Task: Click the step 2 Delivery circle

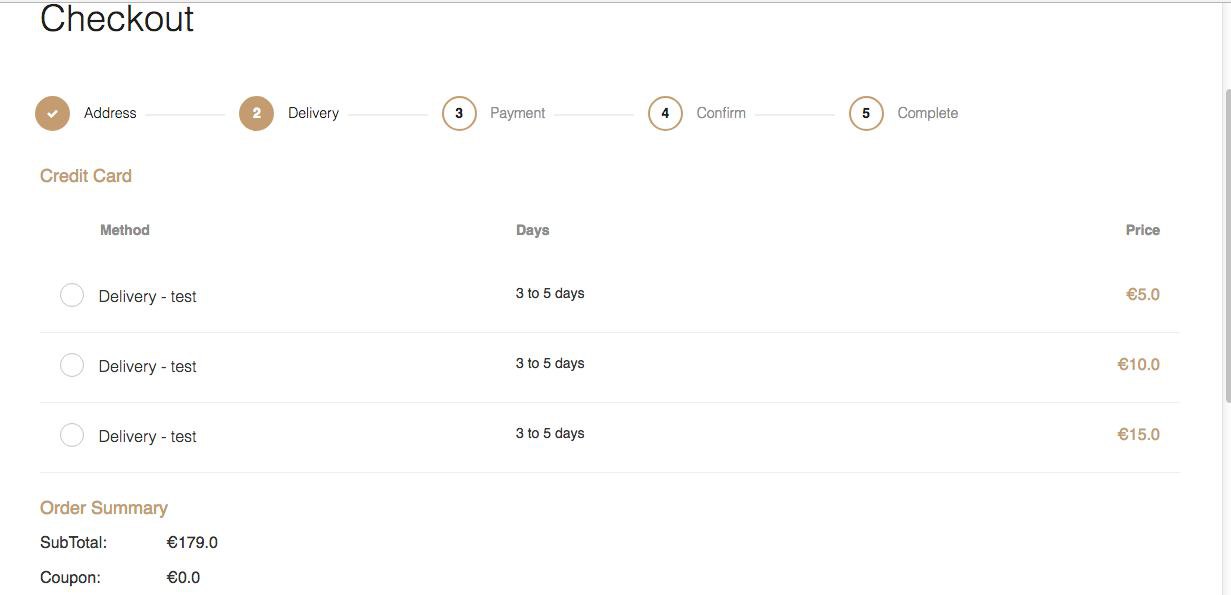Action: coord(256,113)
